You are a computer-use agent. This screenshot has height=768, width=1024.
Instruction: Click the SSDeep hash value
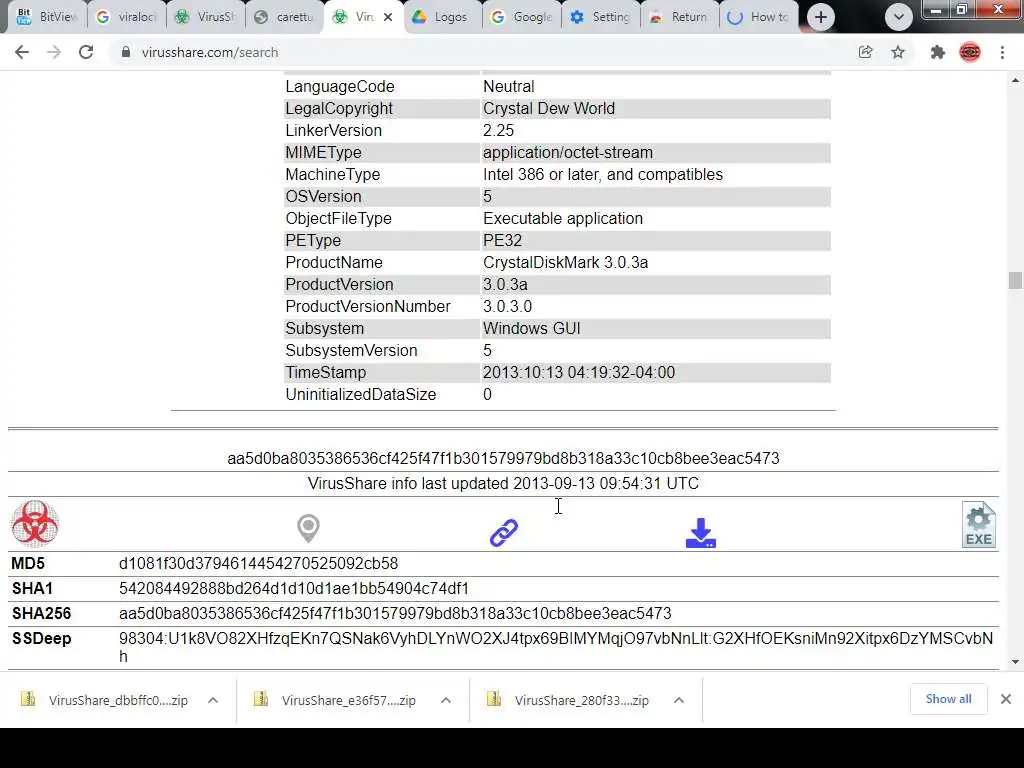(556, 647)
